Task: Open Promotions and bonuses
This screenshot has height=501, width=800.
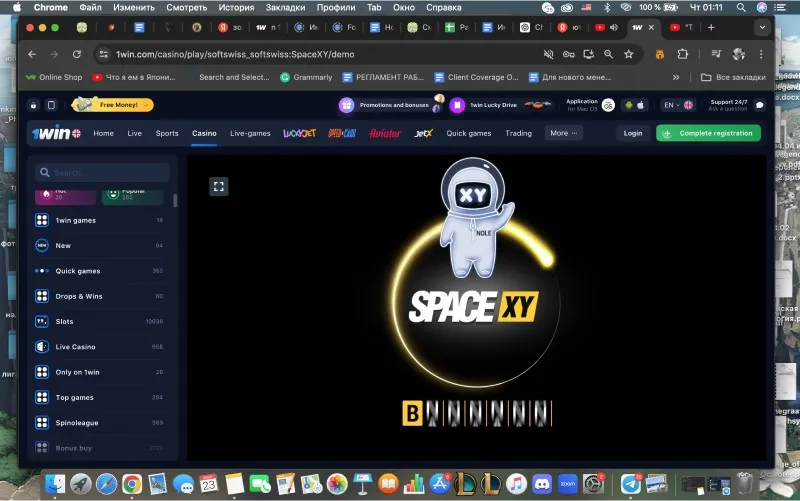Action: click(x=392, y=105)
